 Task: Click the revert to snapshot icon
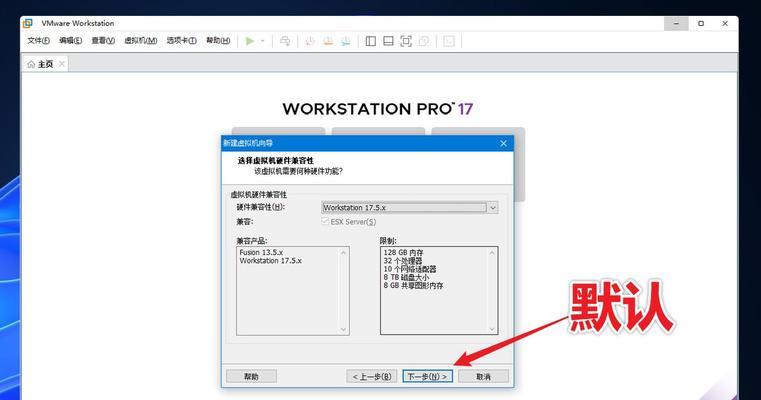click(328, 41)
